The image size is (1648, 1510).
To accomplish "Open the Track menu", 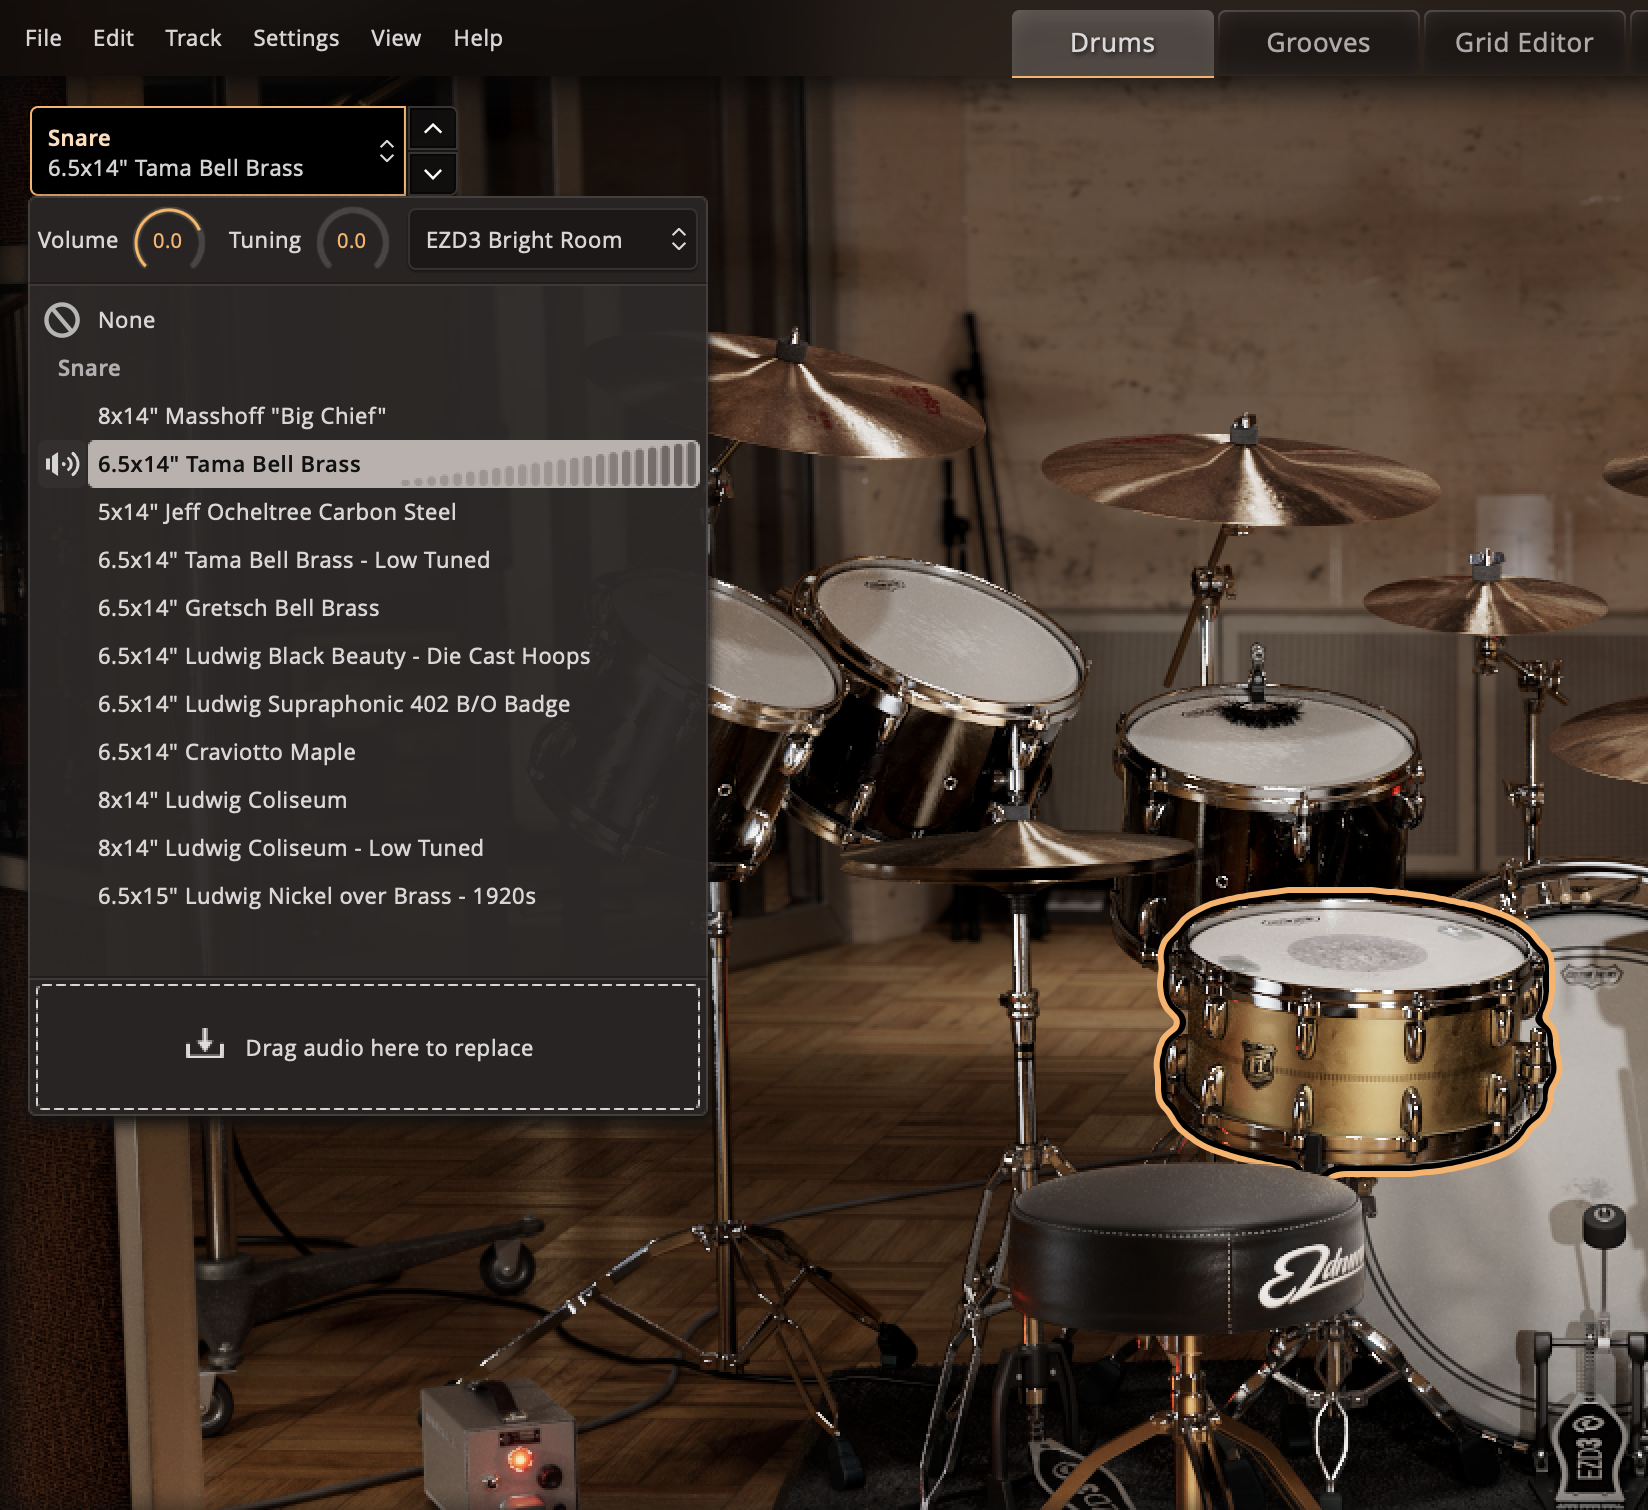I will pos(194,38).
